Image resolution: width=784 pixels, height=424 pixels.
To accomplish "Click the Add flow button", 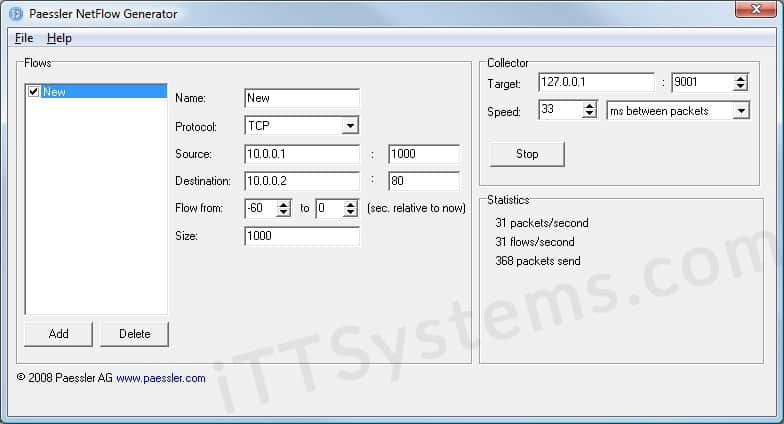I will [x=58, y=334].
